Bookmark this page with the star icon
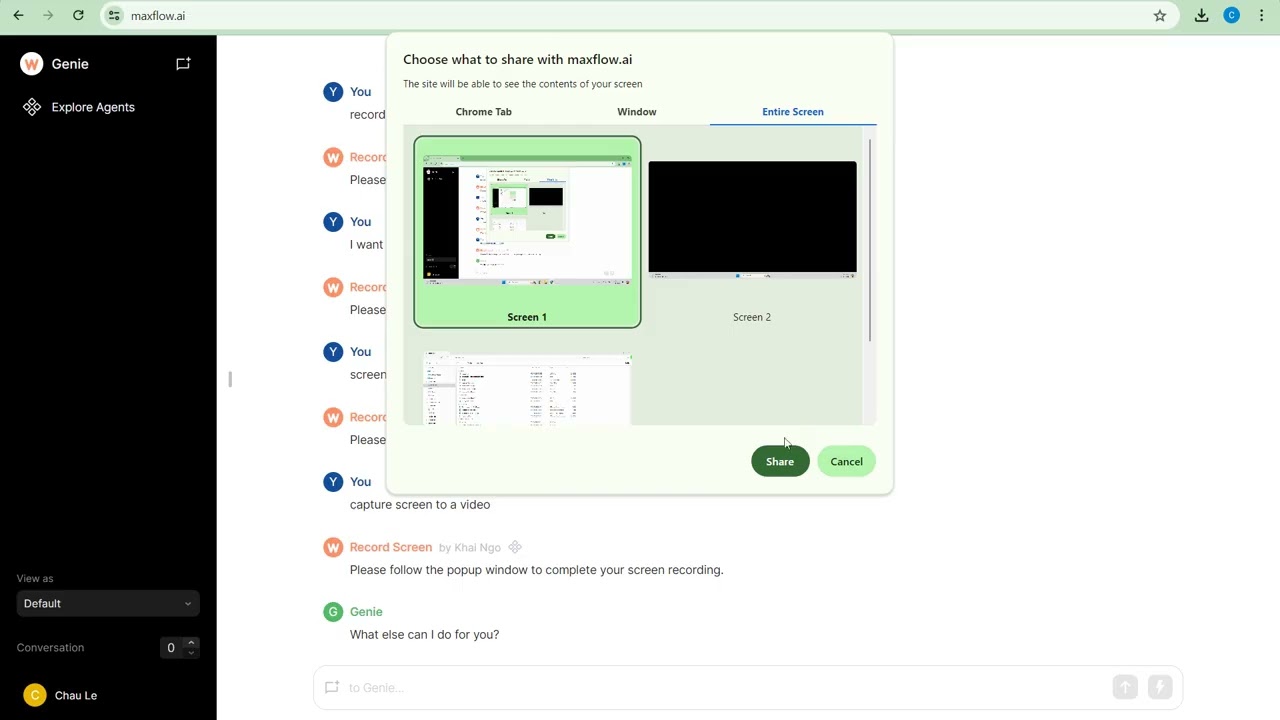This screenshot has height=720, width=1280. (x=1160, y=16)
